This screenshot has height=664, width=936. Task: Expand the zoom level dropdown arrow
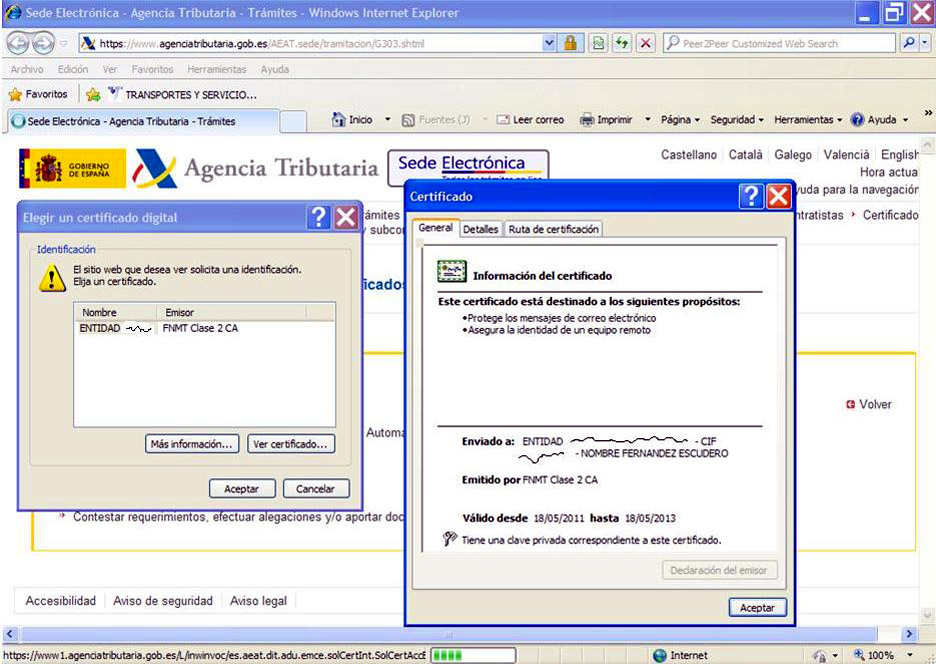point(910,655)
